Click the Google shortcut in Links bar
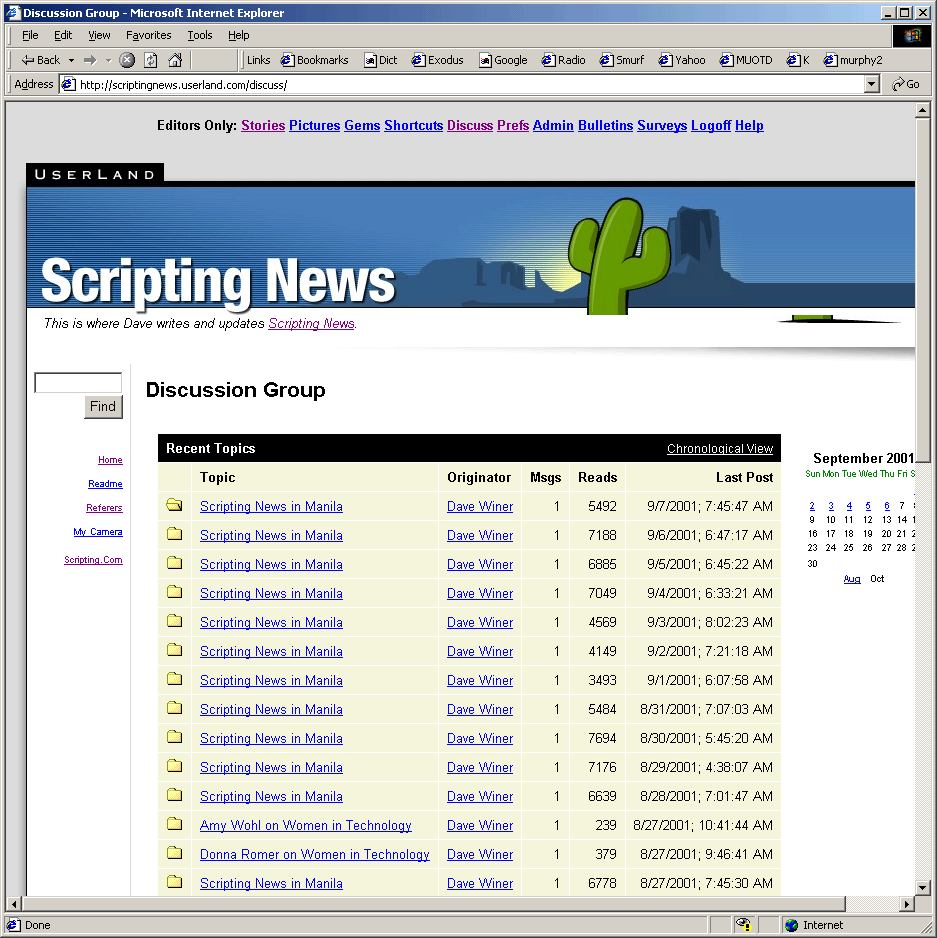This screenshot has height=938, width=937. pyautogui.click(x=503, y=60)
